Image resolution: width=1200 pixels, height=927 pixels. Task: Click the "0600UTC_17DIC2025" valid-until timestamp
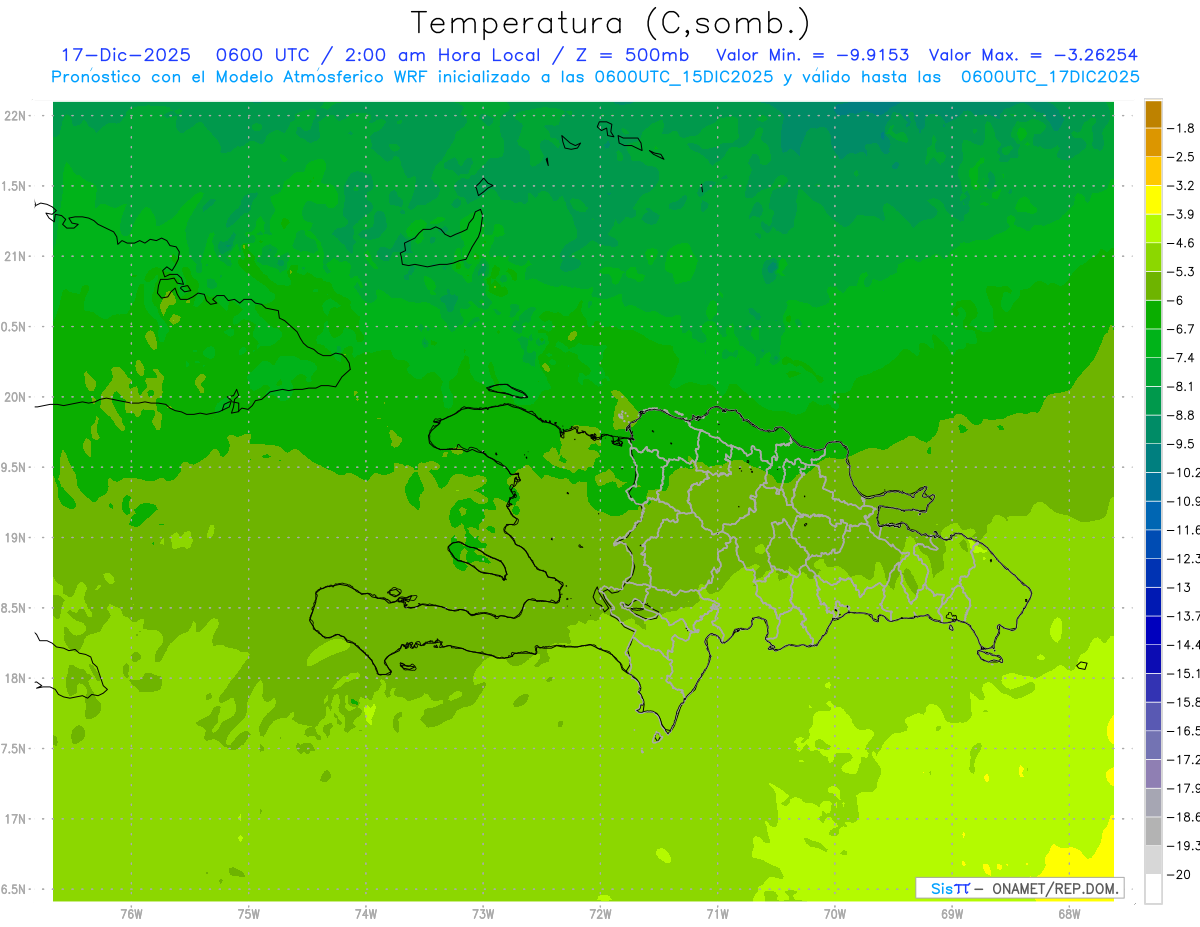click(x=1050, y=77)
